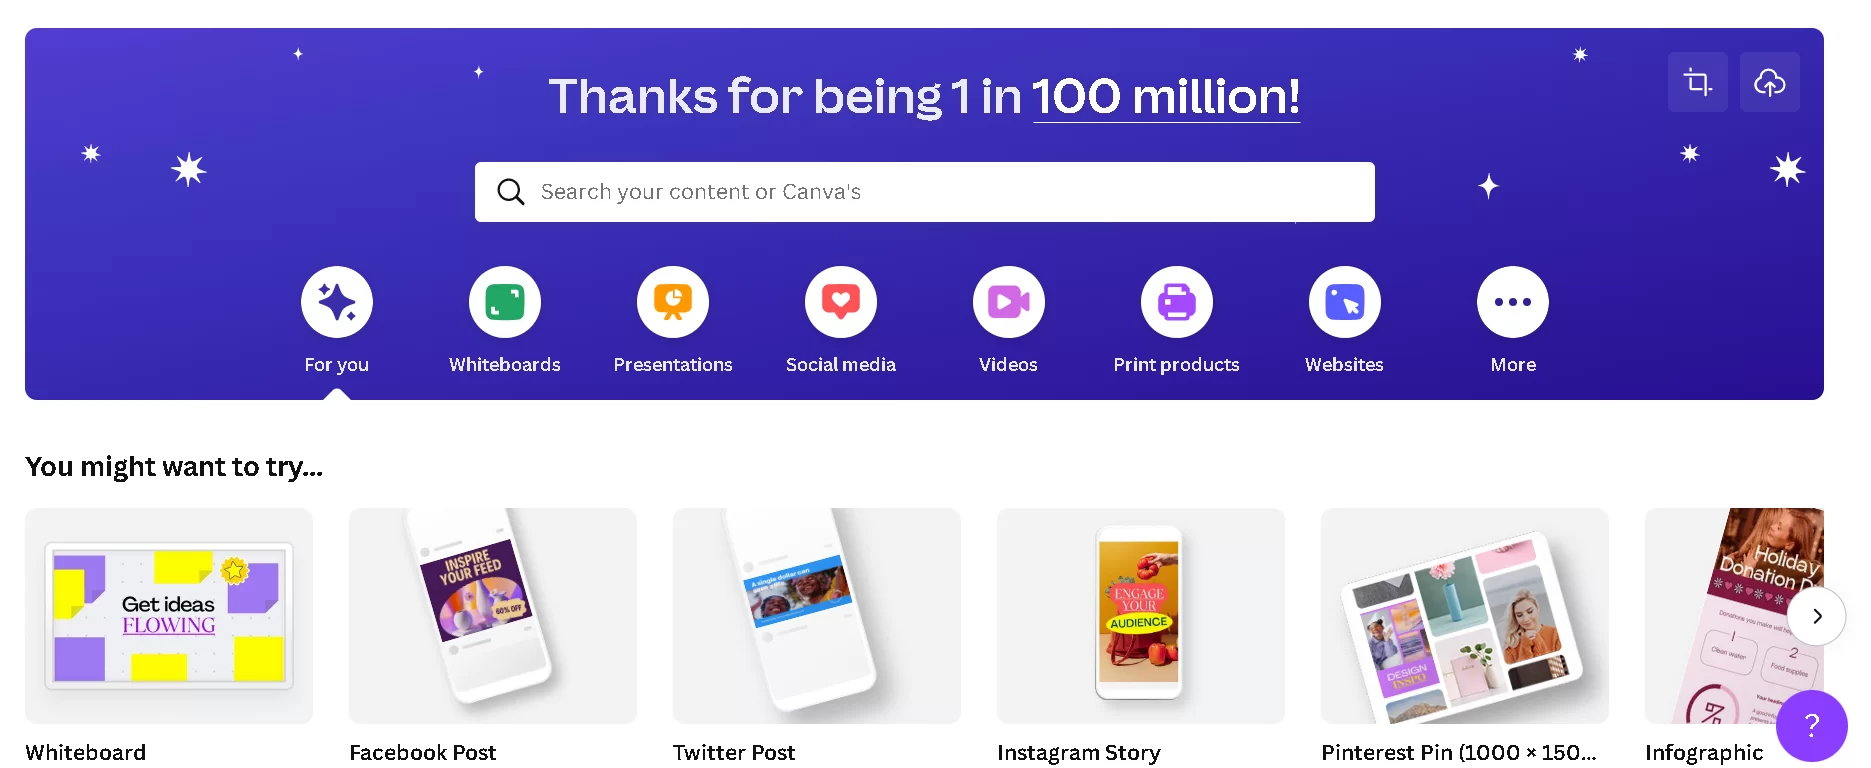Image resolution: width=1871 pixels, height=768 pixels.
Task: Open the Whiteboard template thumbnail
Action: pos(169,616)
